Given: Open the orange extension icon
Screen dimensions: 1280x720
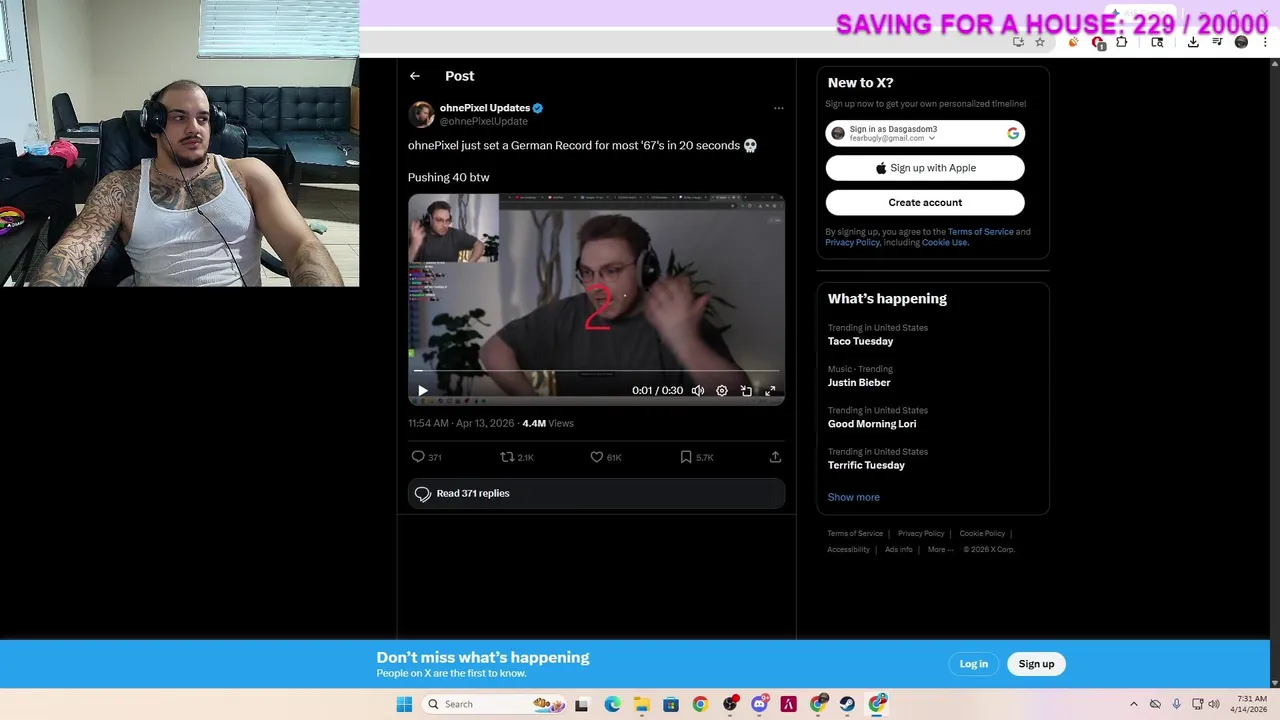Looking at the screenshot, I should tap(1074, 42).
